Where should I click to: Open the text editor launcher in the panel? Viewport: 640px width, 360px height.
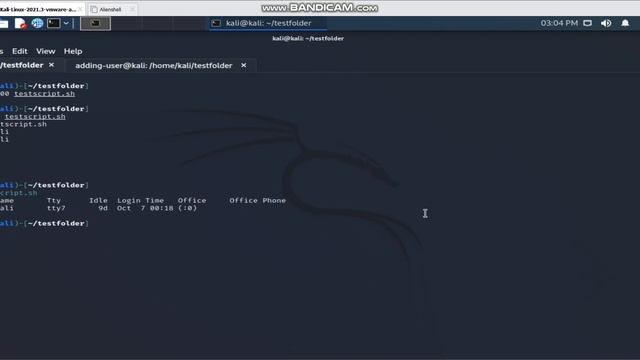20,24
